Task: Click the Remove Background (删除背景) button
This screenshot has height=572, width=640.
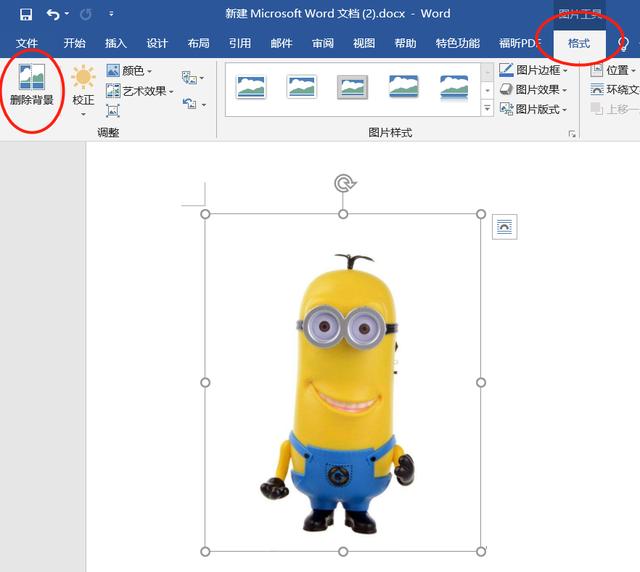Action: (32, 84)
